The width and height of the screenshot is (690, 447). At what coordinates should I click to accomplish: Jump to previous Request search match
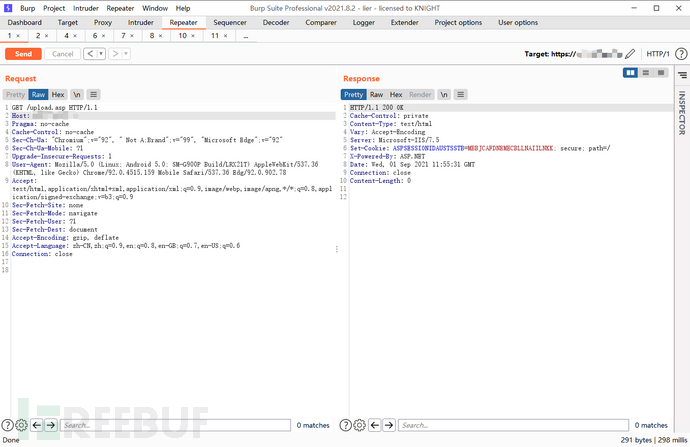click(37, 425)
